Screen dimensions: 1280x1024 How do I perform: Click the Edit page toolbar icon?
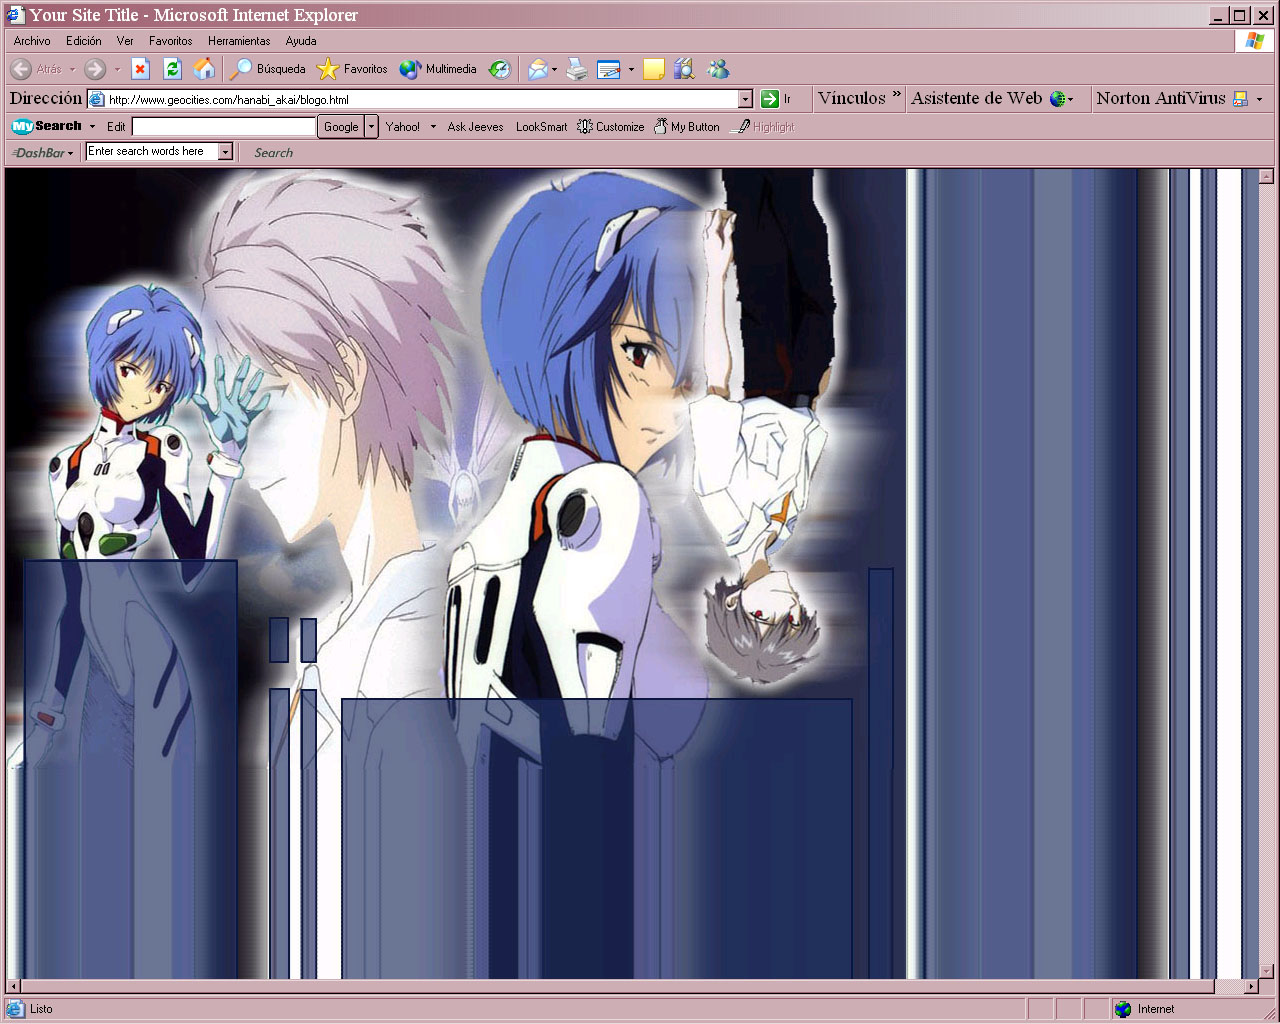pos(608,69)
